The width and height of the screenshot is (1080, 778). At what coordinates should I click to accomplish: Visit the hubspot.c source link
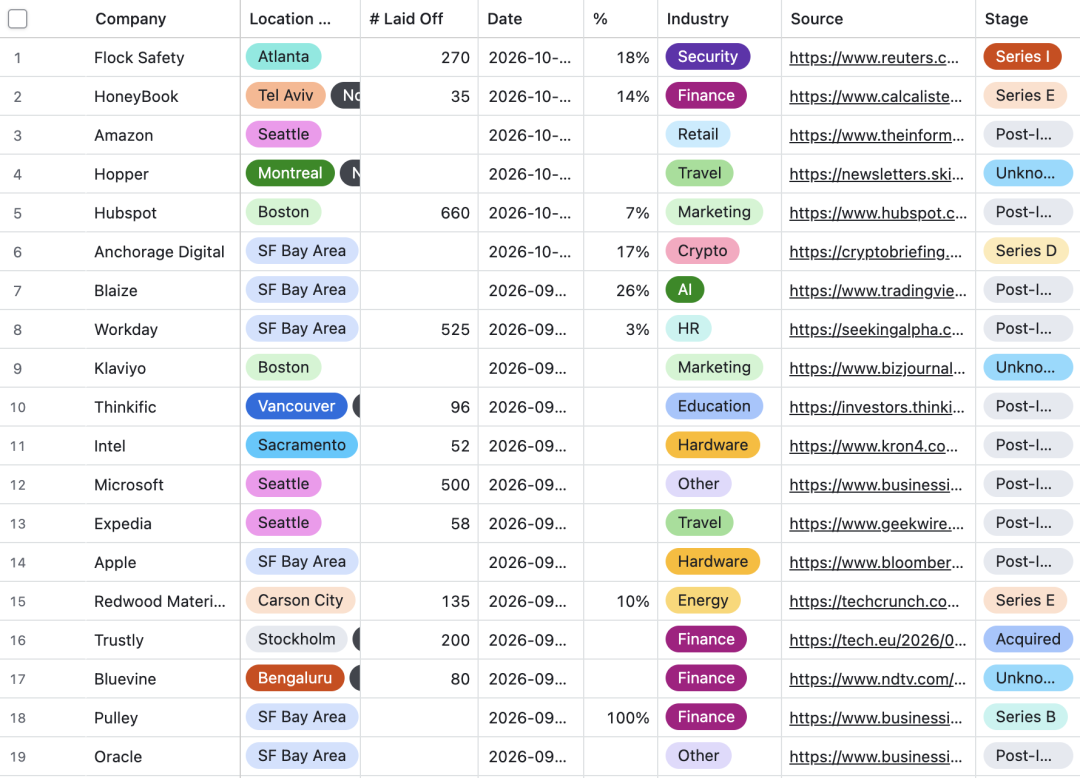pos(878,213)
